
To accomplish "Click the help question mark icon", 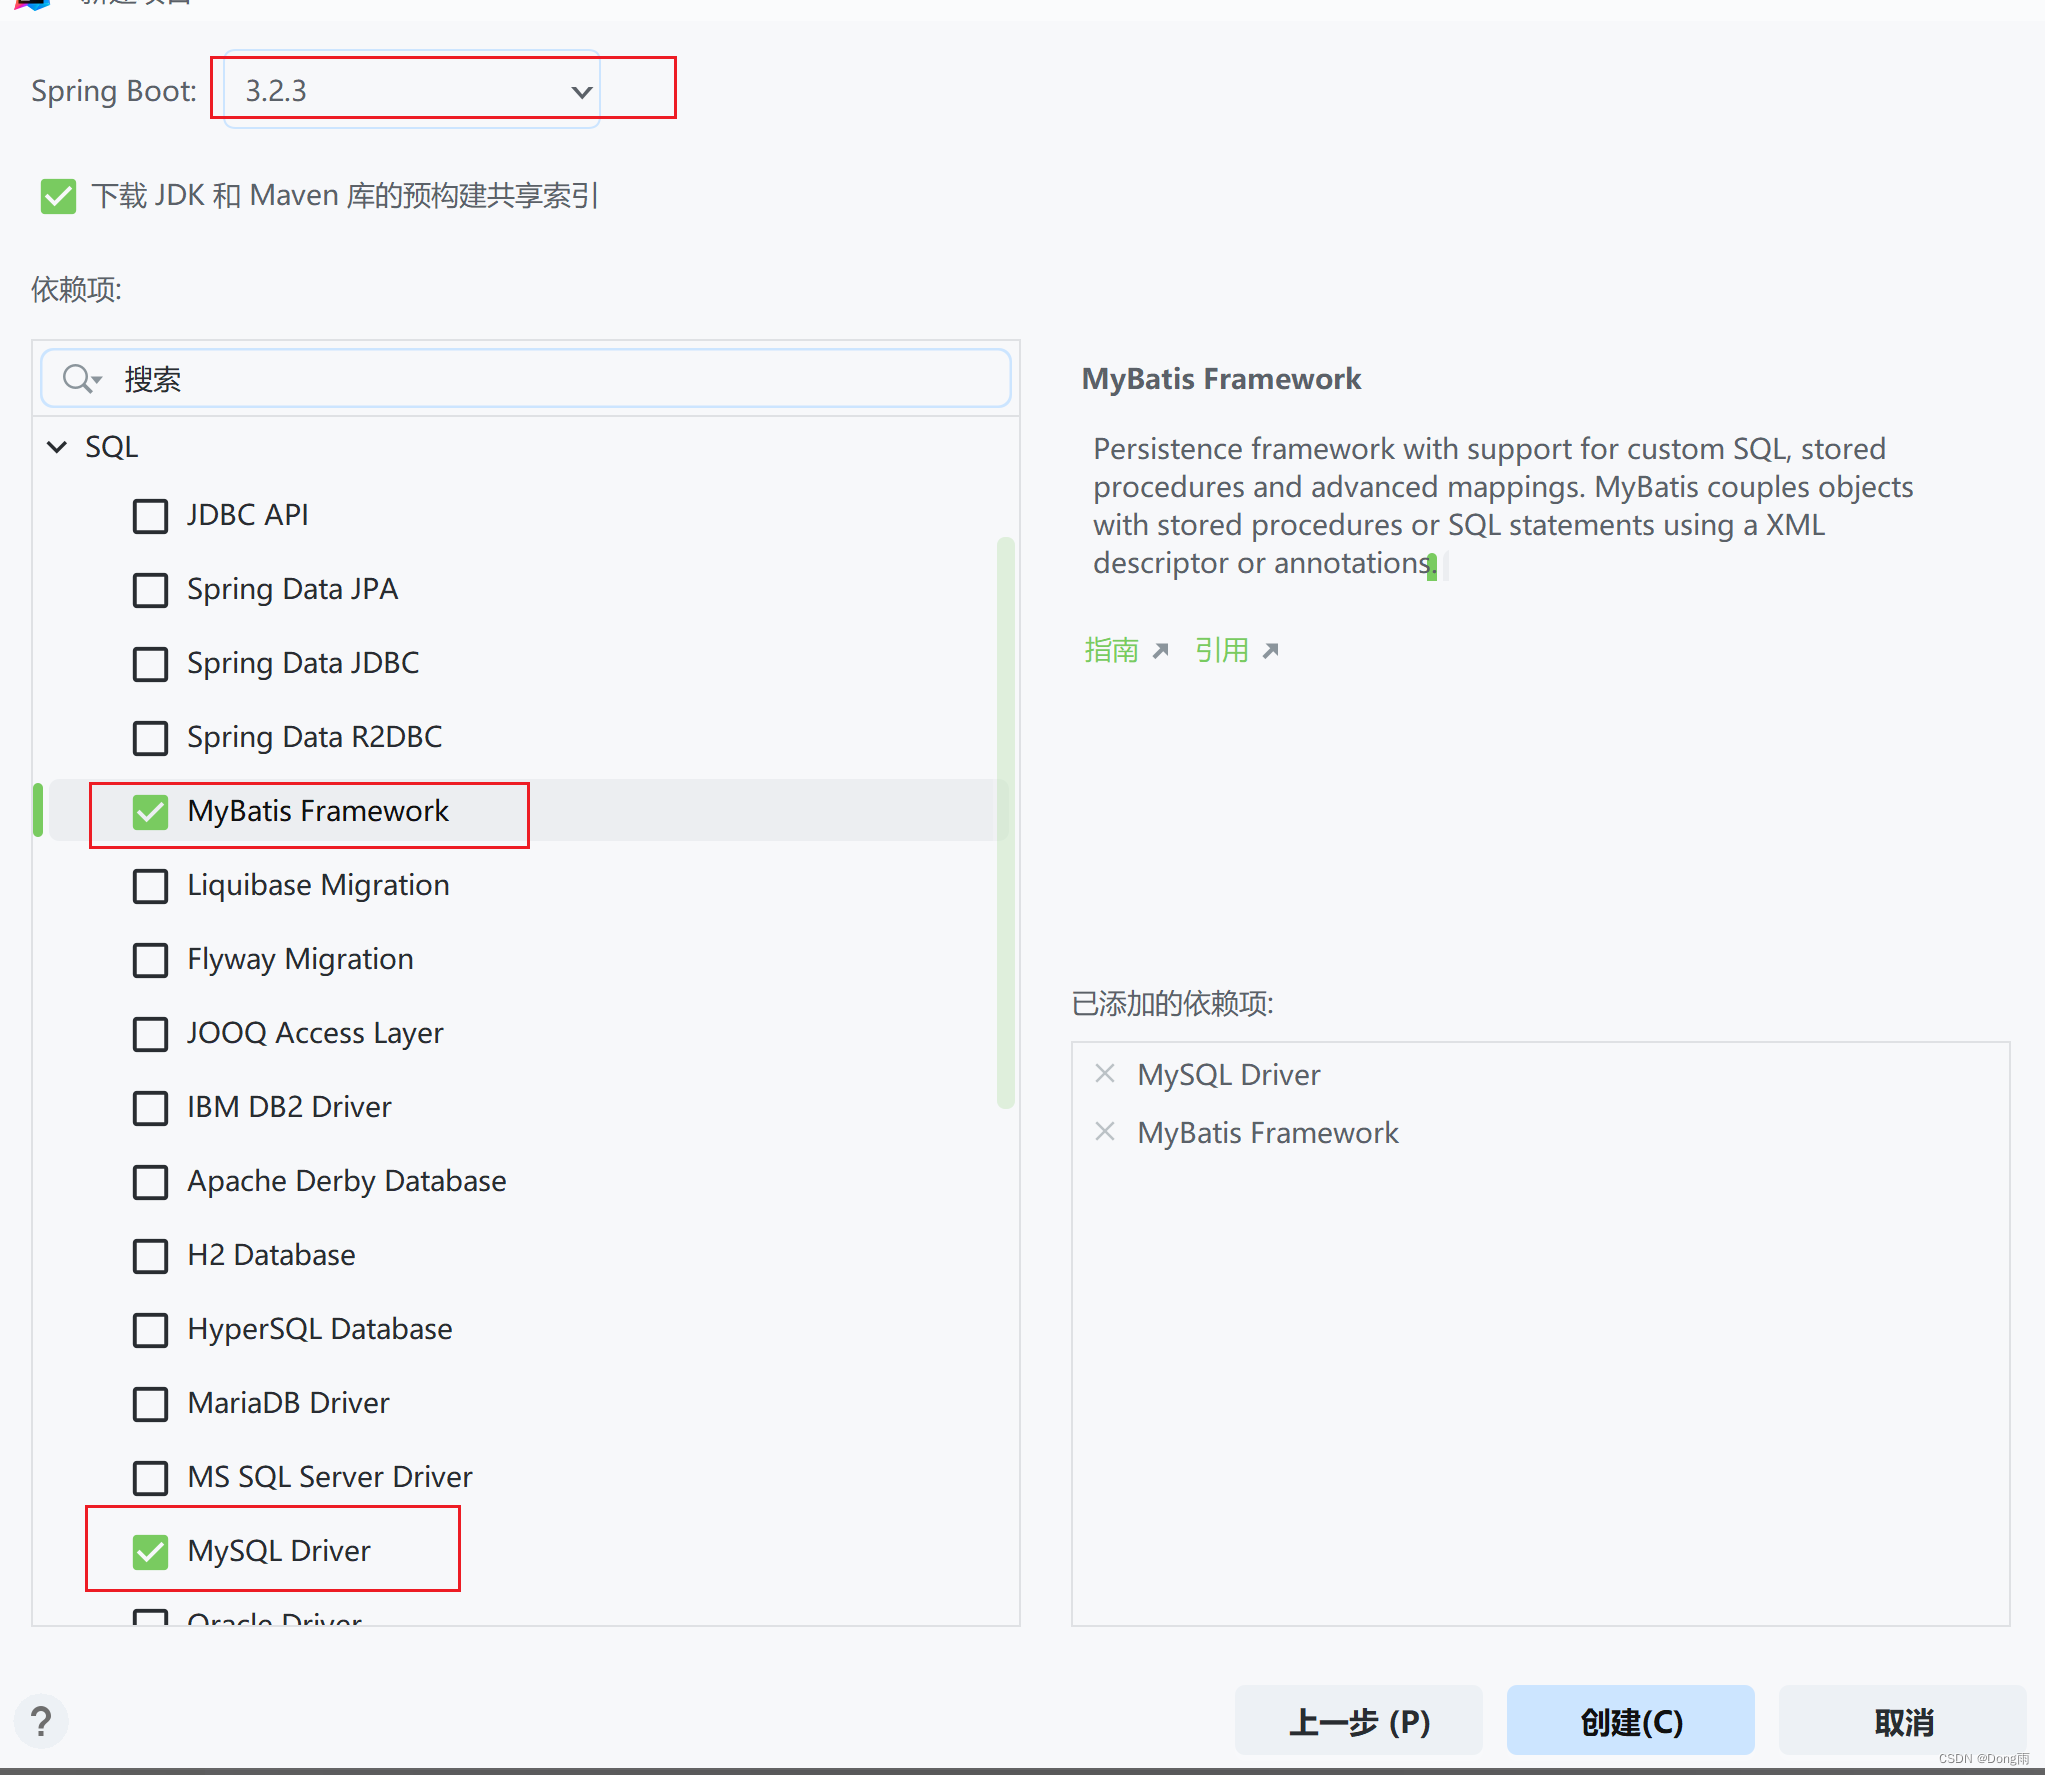I will point(41,1721).
